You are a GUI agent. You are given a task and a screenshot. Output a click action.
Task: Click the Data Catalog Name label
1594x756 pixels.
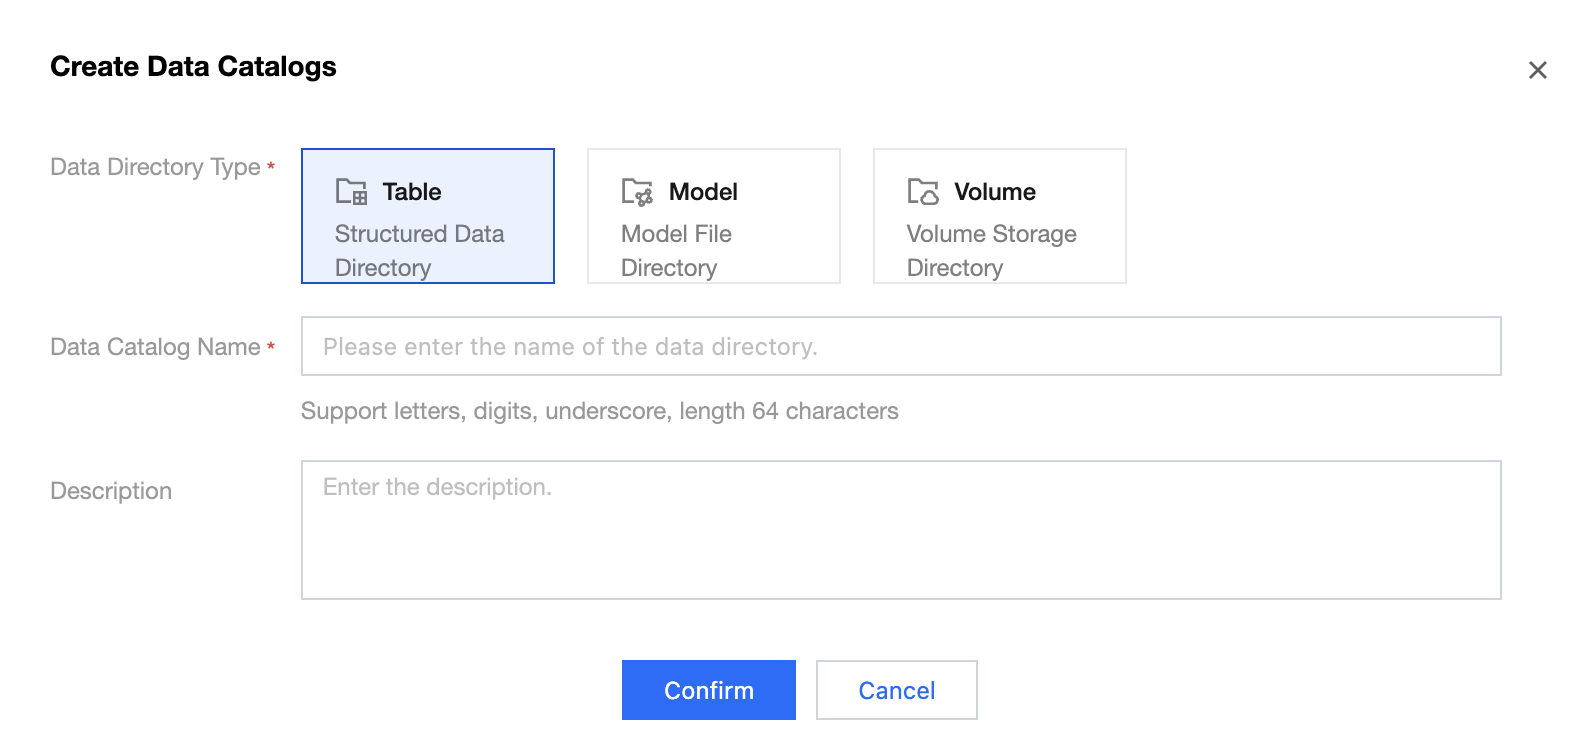tap(155, 347)
